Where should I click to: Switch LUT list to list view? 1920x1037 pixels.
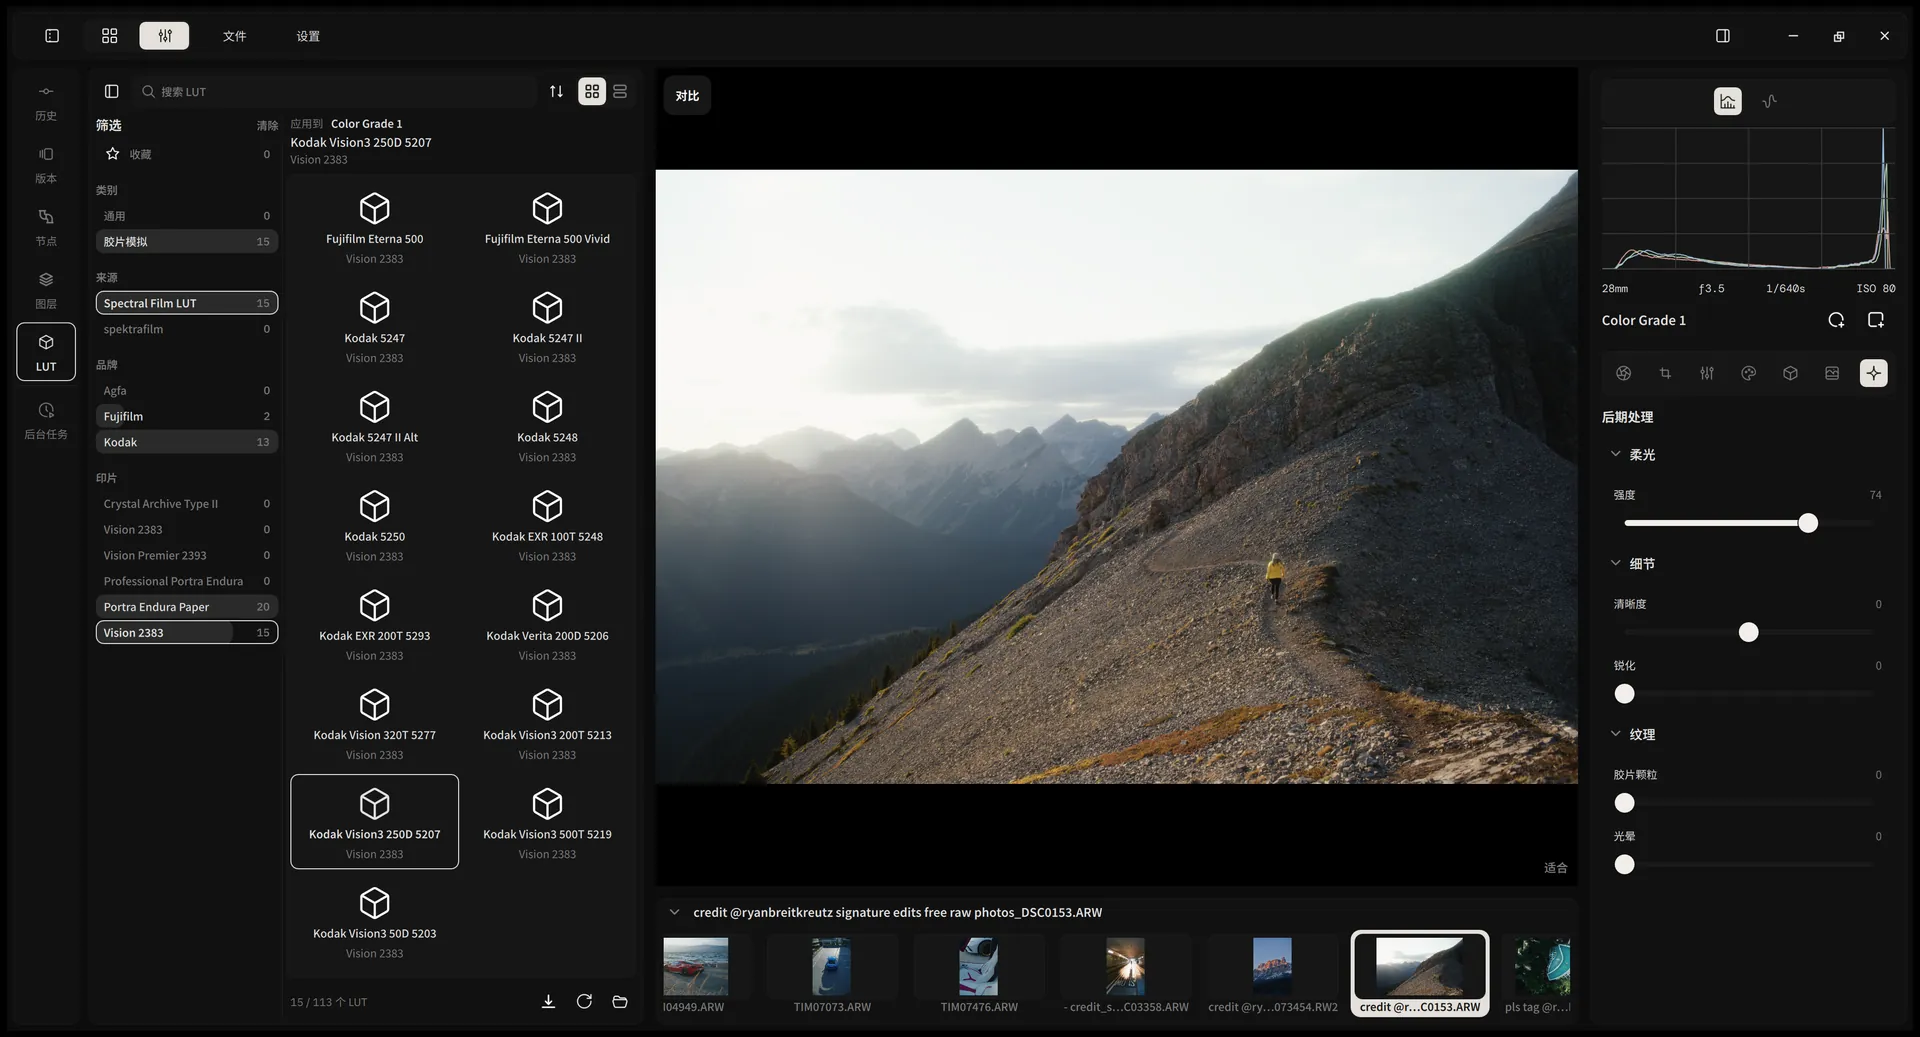(x=620, y=91)
